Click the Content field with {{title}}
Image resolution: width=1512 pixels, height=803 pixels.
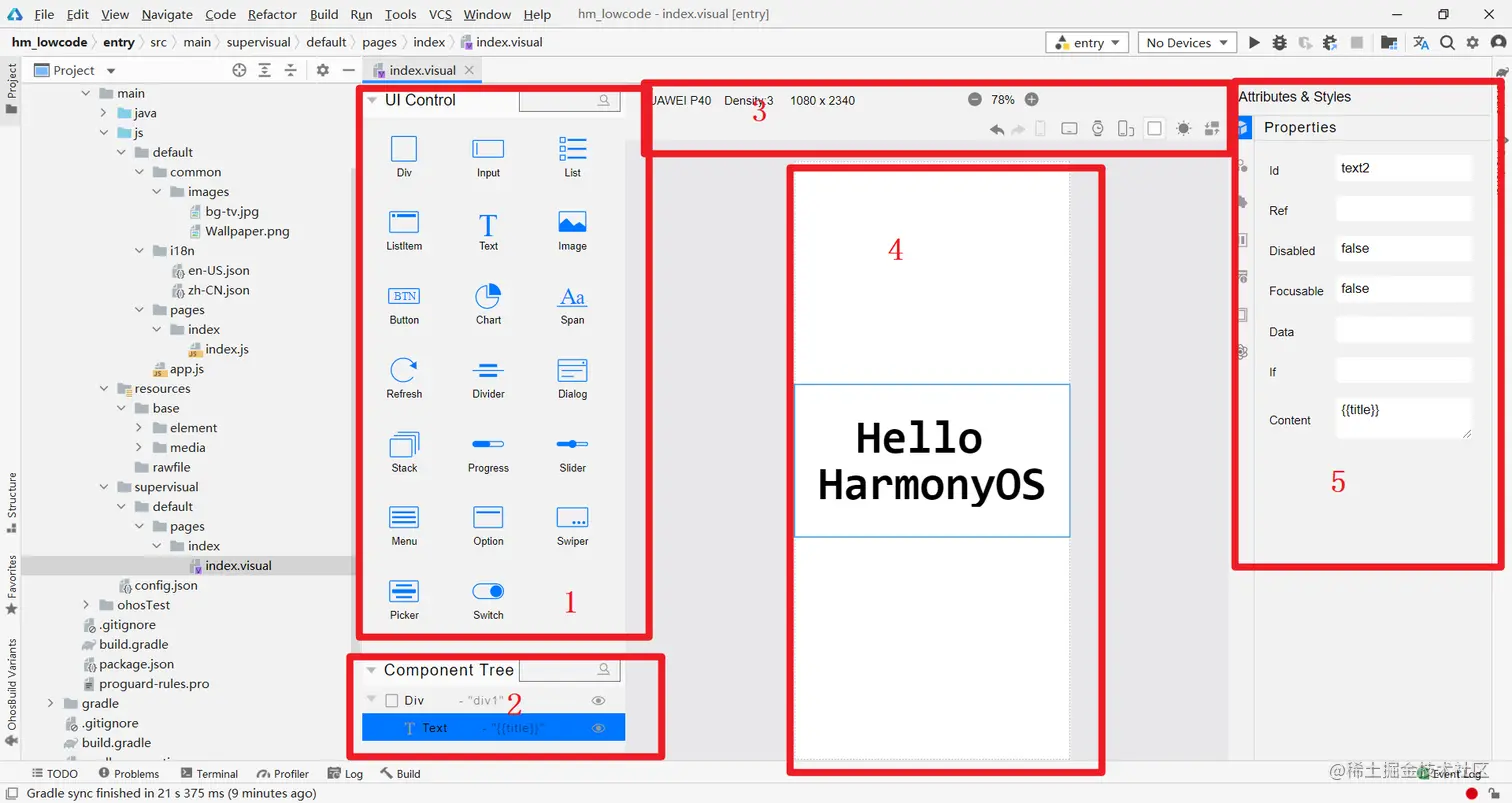tap(1404, 418)
